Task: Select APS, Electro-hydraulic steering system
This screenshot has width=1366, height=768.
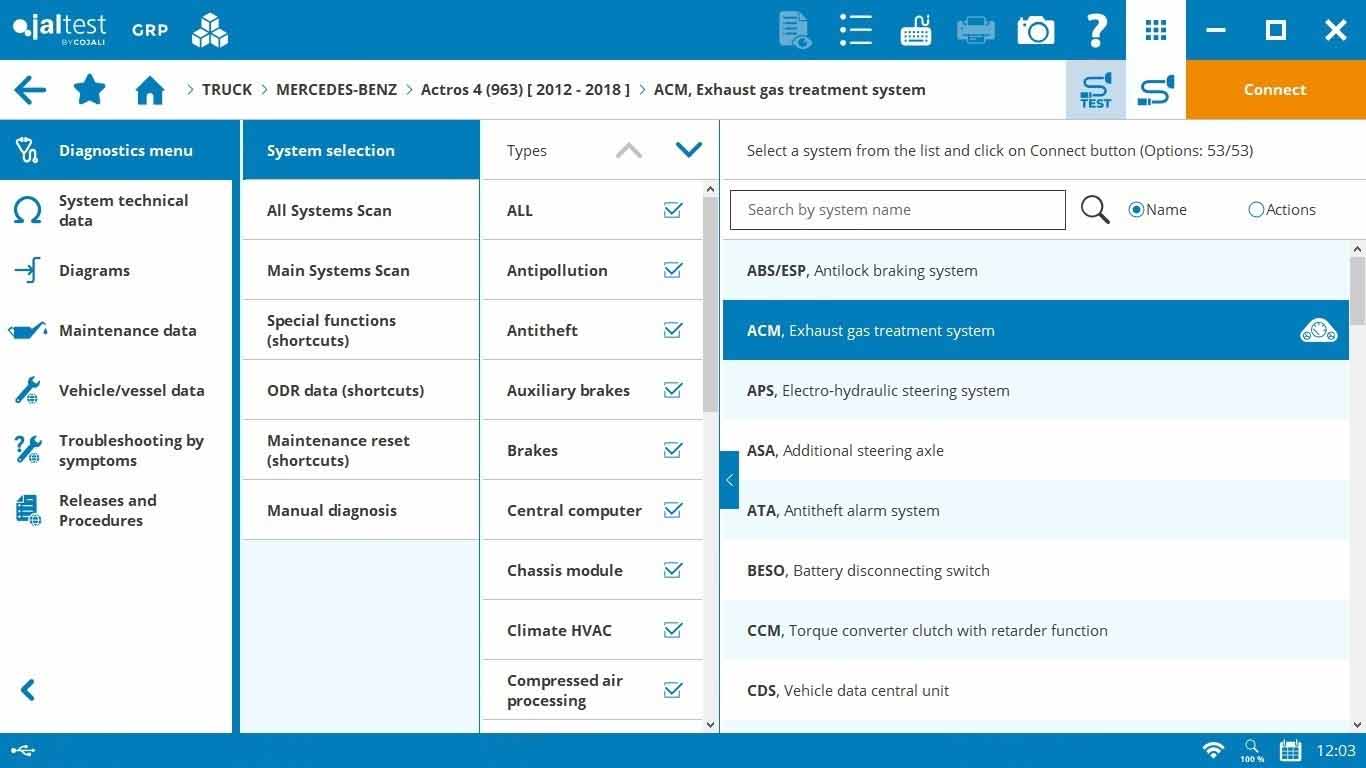Action: pyautogui.click(x=1035, y=390)
